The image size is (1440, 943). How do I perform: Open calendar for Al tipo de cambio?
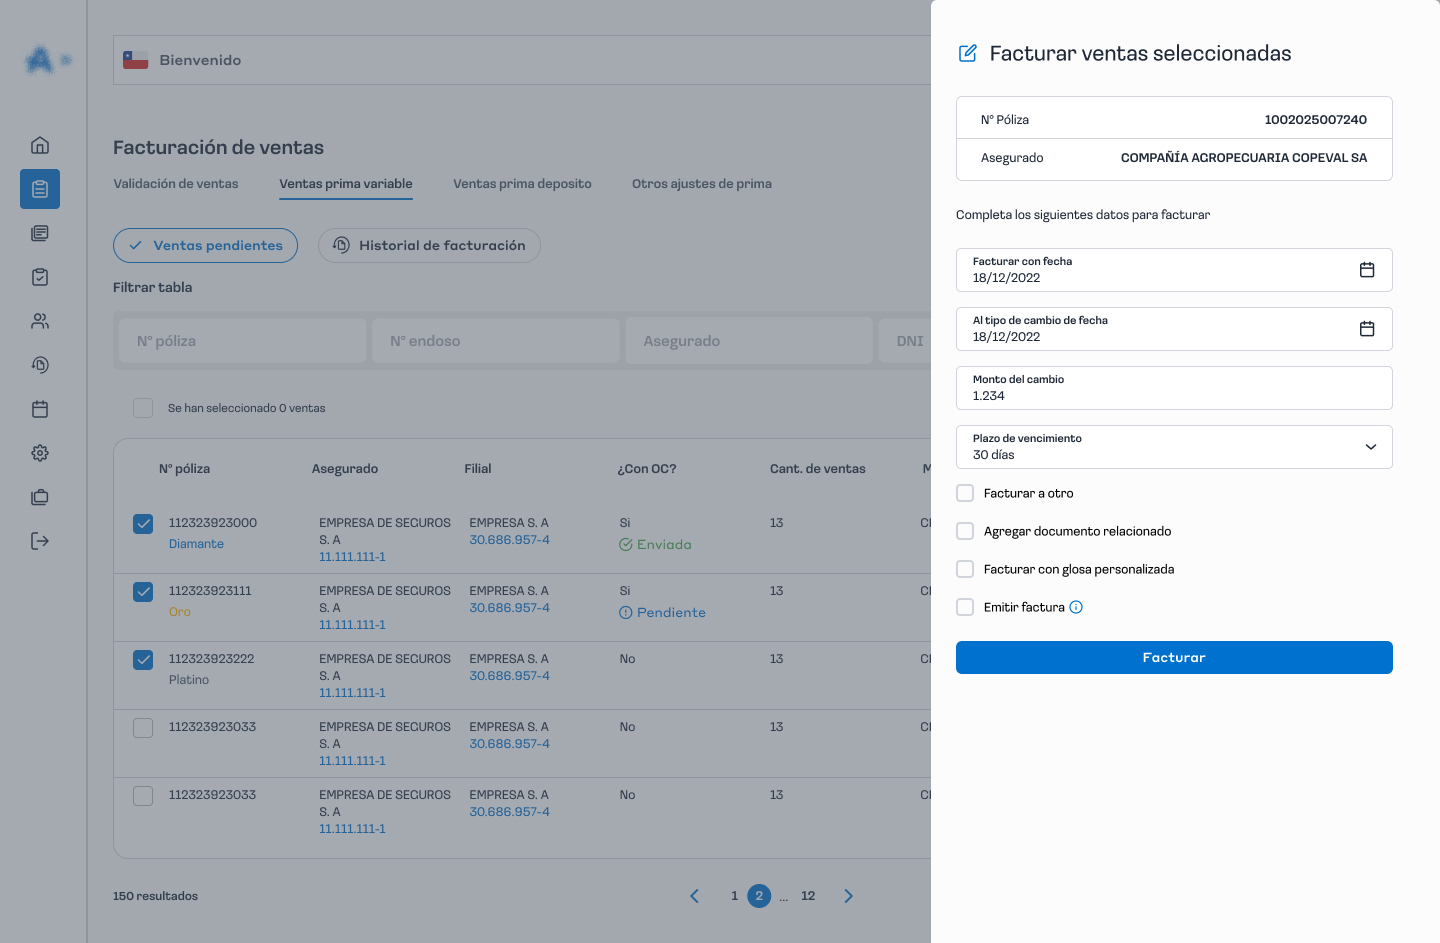point(1367,329)
